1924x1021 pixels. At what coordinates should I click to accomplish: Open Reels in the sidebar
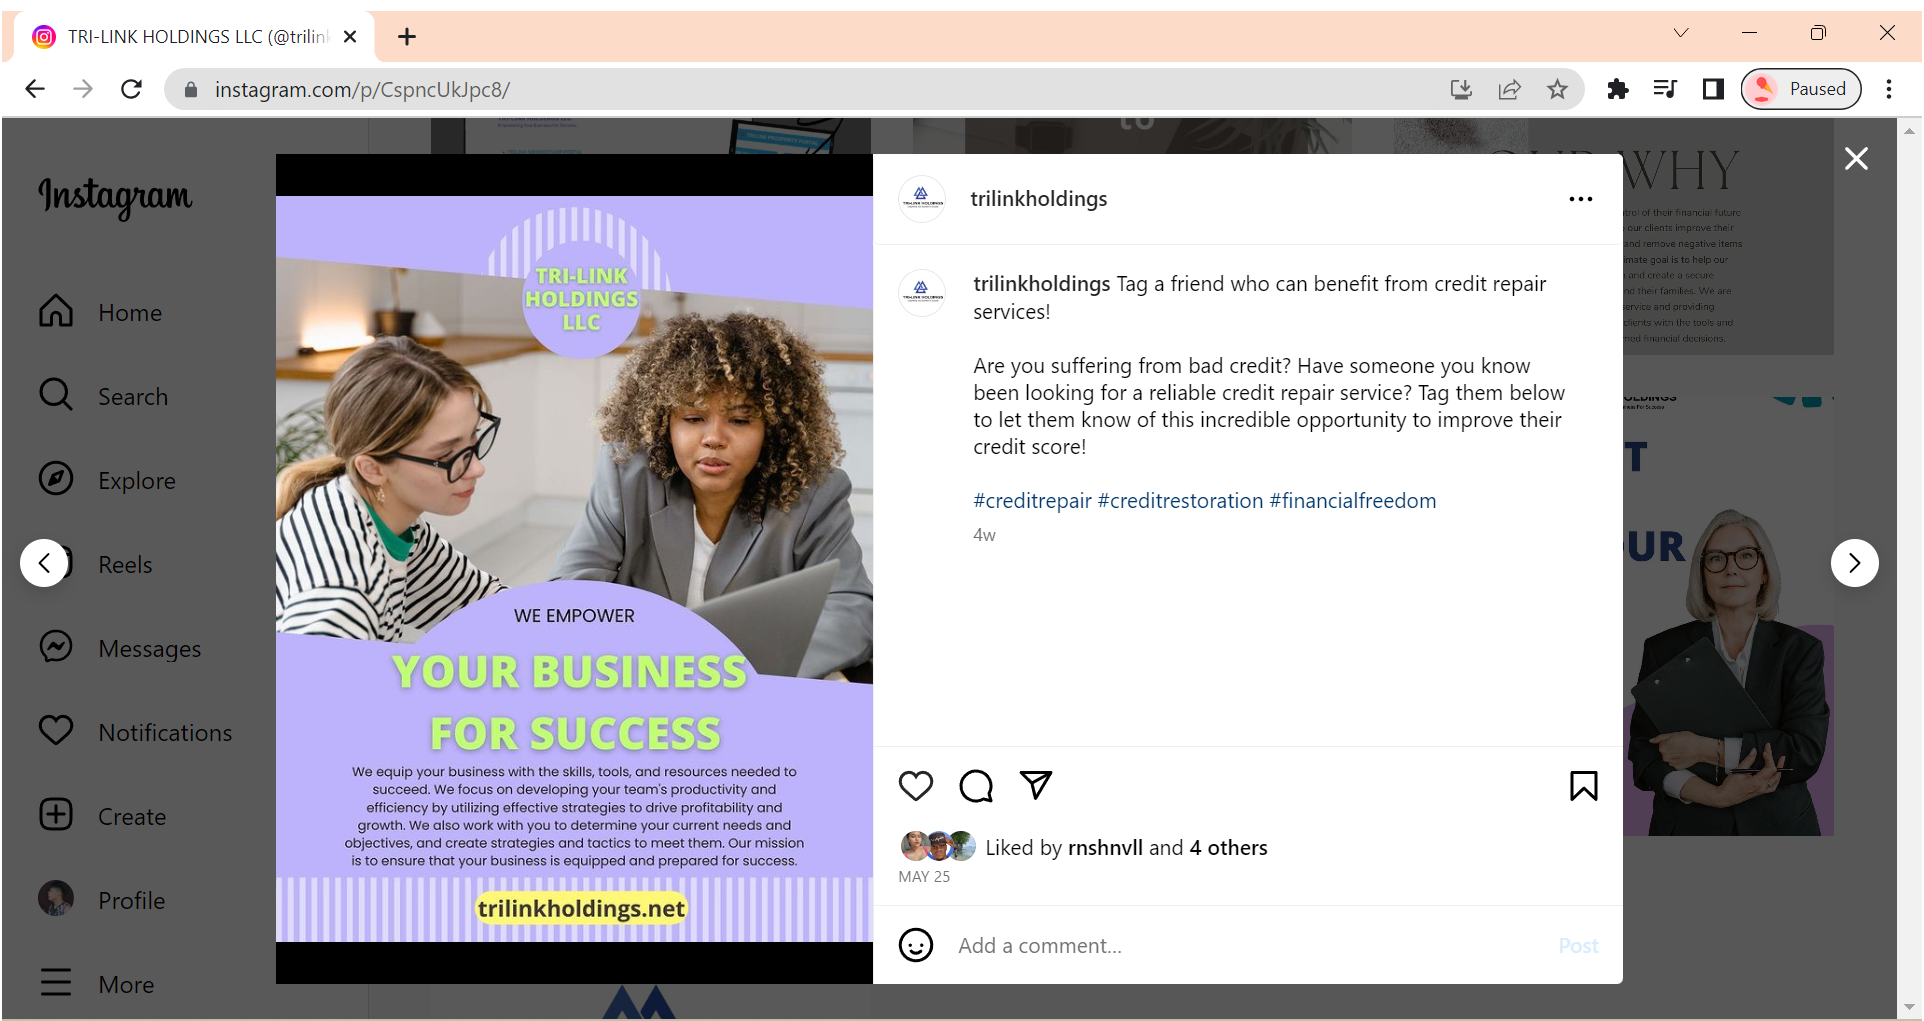[x=125, y=565]
